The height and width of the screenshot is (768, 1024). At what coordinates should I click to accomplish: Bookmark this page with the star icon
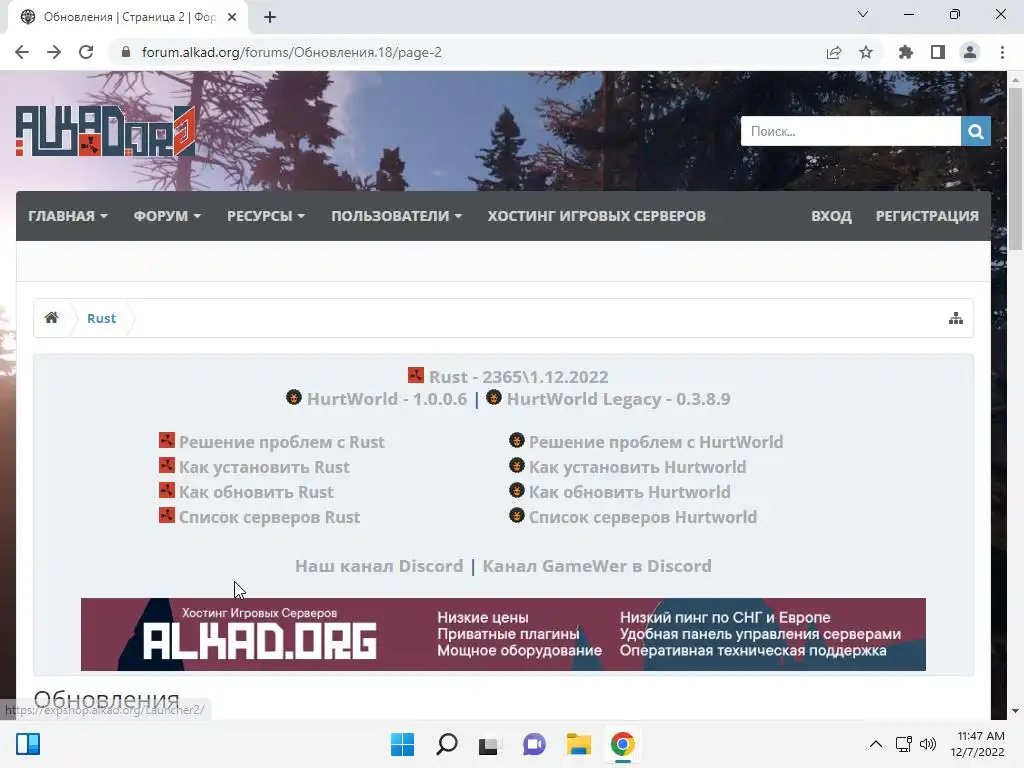pos(866,52)
